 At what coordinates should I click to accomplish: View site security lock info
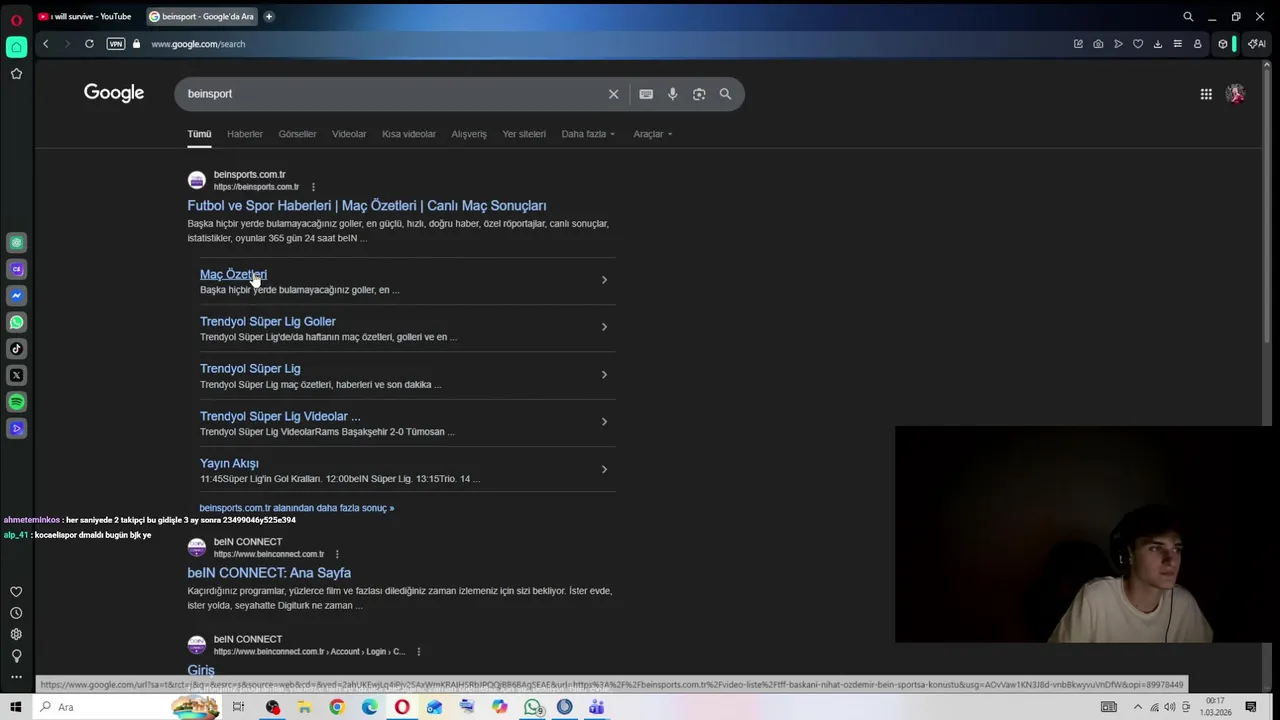click(137, 44)
